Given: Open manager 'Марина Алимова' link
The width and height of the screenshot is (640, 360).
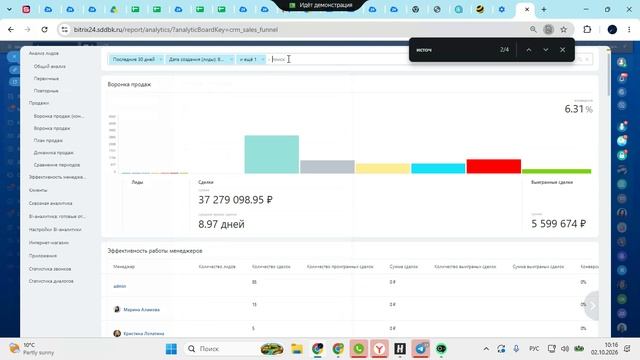Looking at the screenshot, I should (x=141, y=310).
